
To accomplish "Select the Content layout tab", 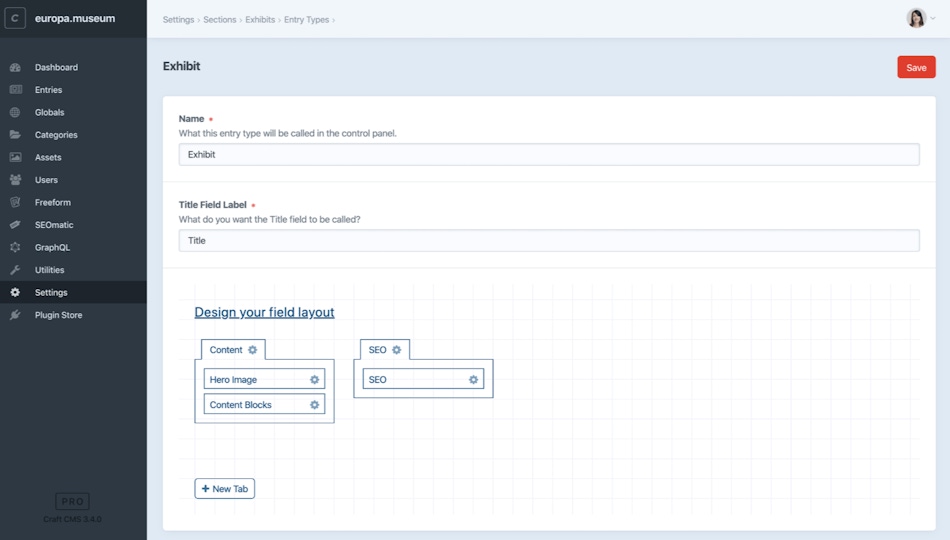I will [x=226, y=350].
